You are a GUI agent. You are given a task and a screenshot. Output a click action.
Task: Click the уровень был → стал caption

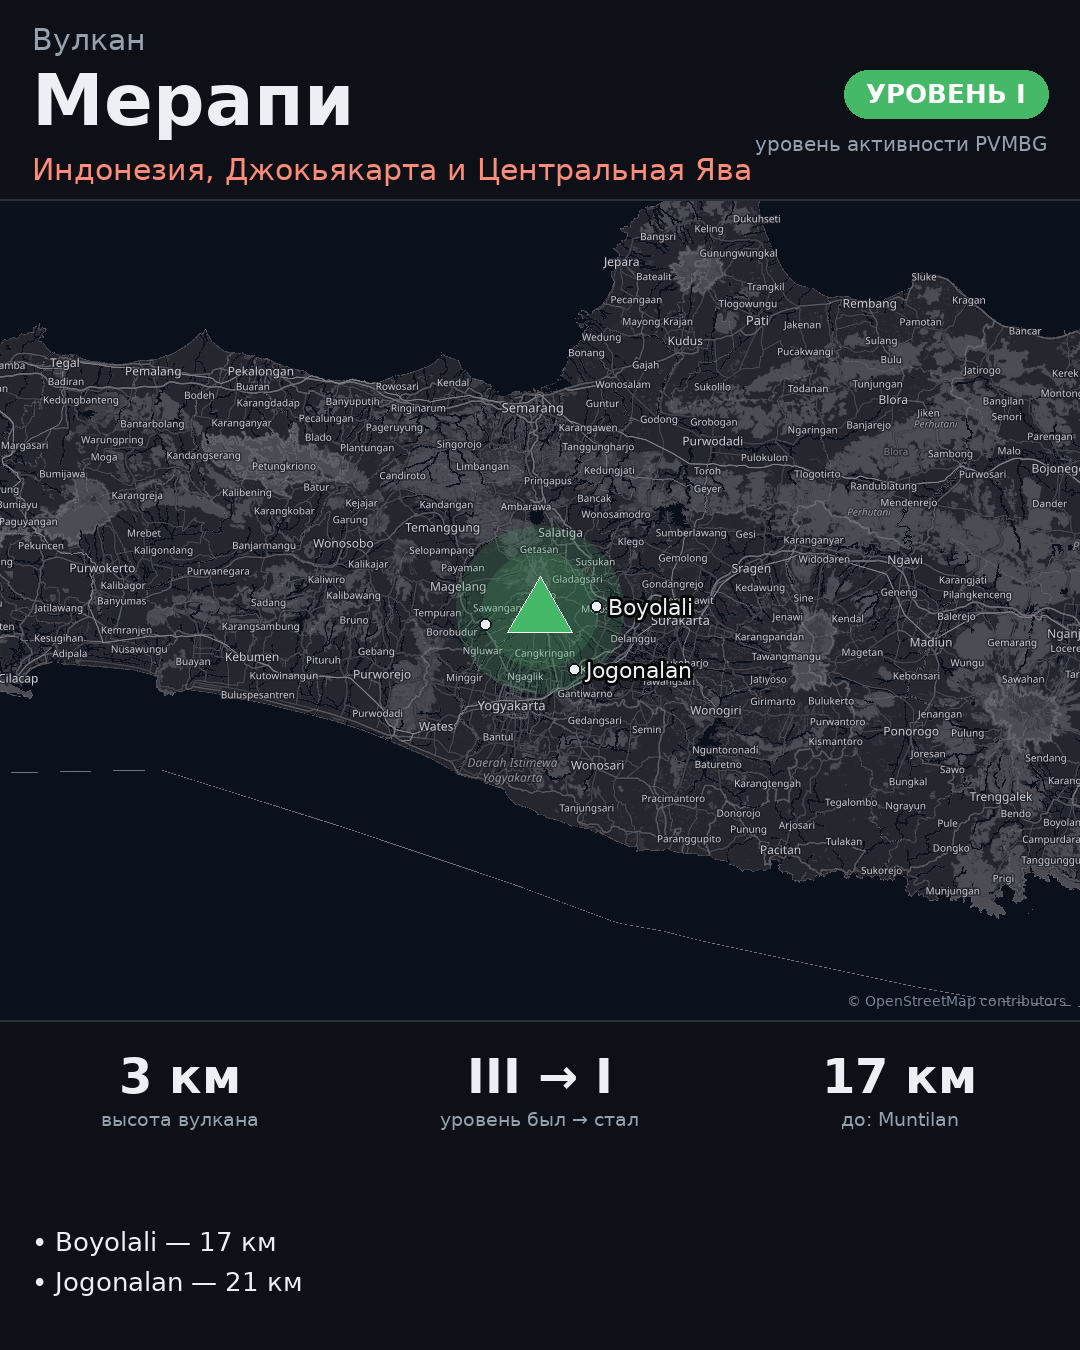pos(540,1120)
